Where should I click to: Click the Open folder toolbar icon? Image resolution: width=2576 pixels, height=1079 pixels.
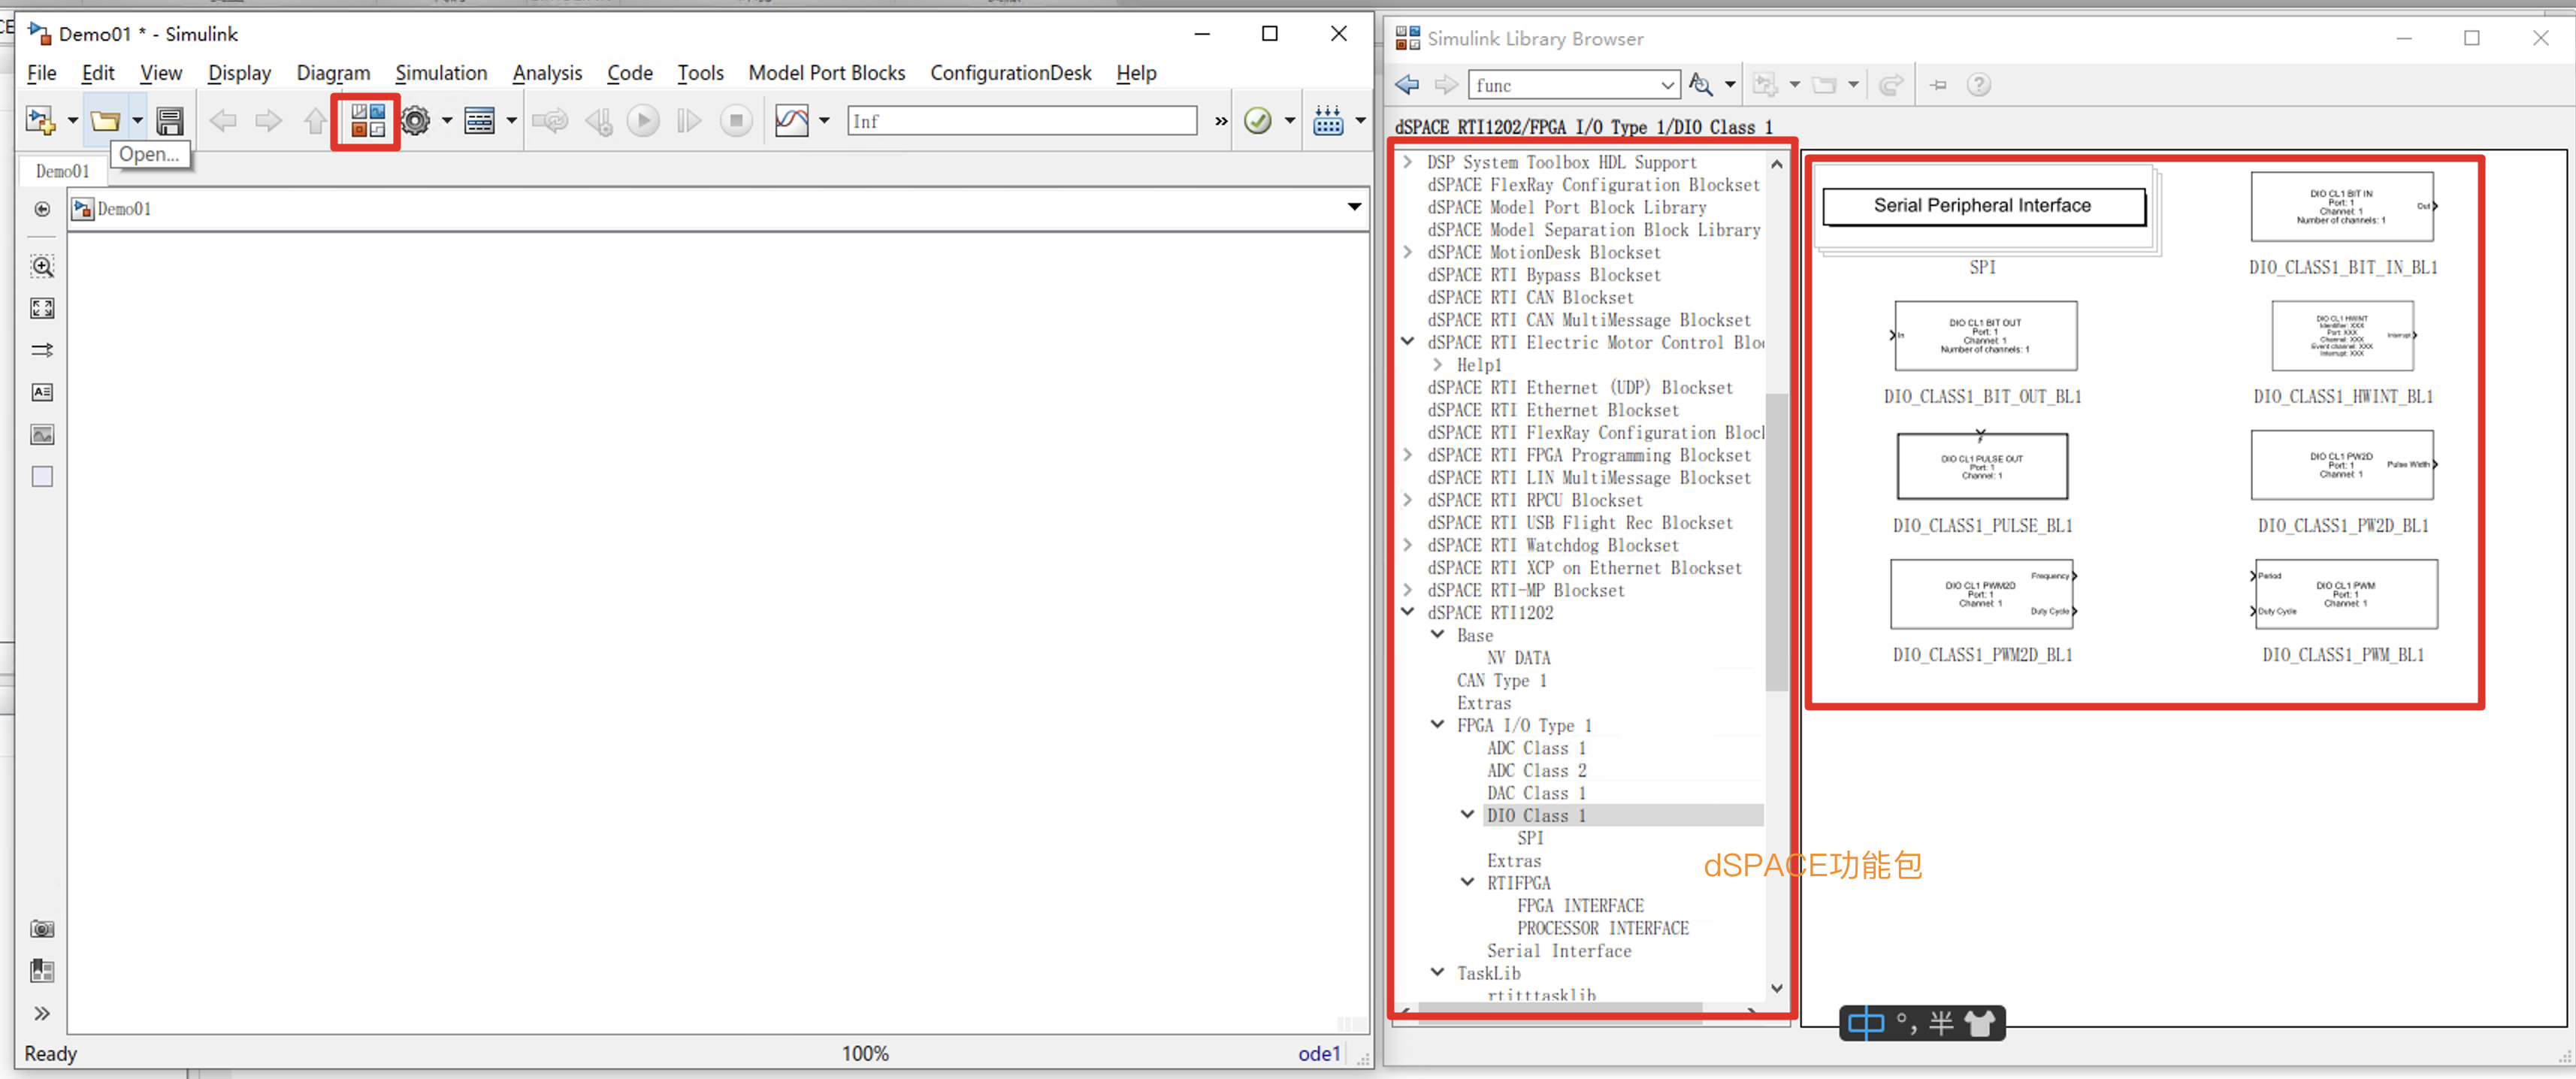[x=105, y=121]
